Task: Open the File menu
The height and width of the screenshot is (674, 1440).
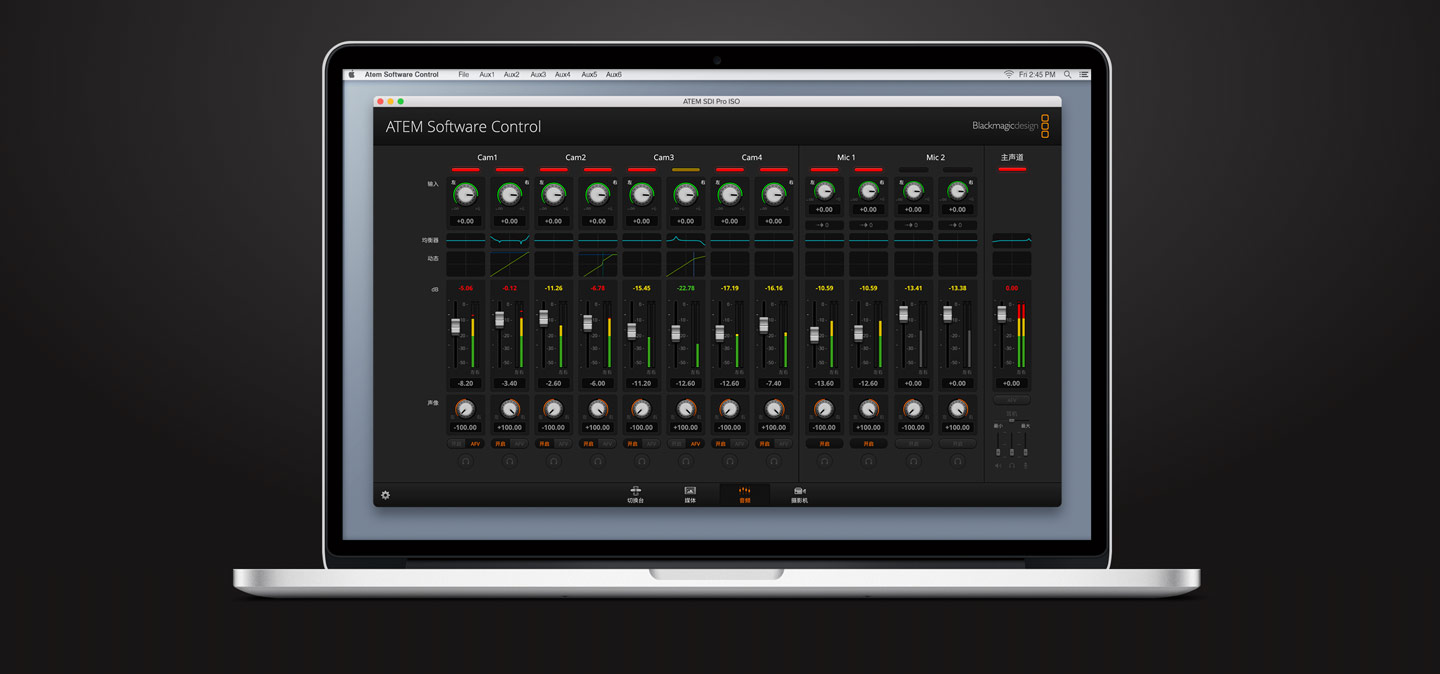Action: point(463,75)
